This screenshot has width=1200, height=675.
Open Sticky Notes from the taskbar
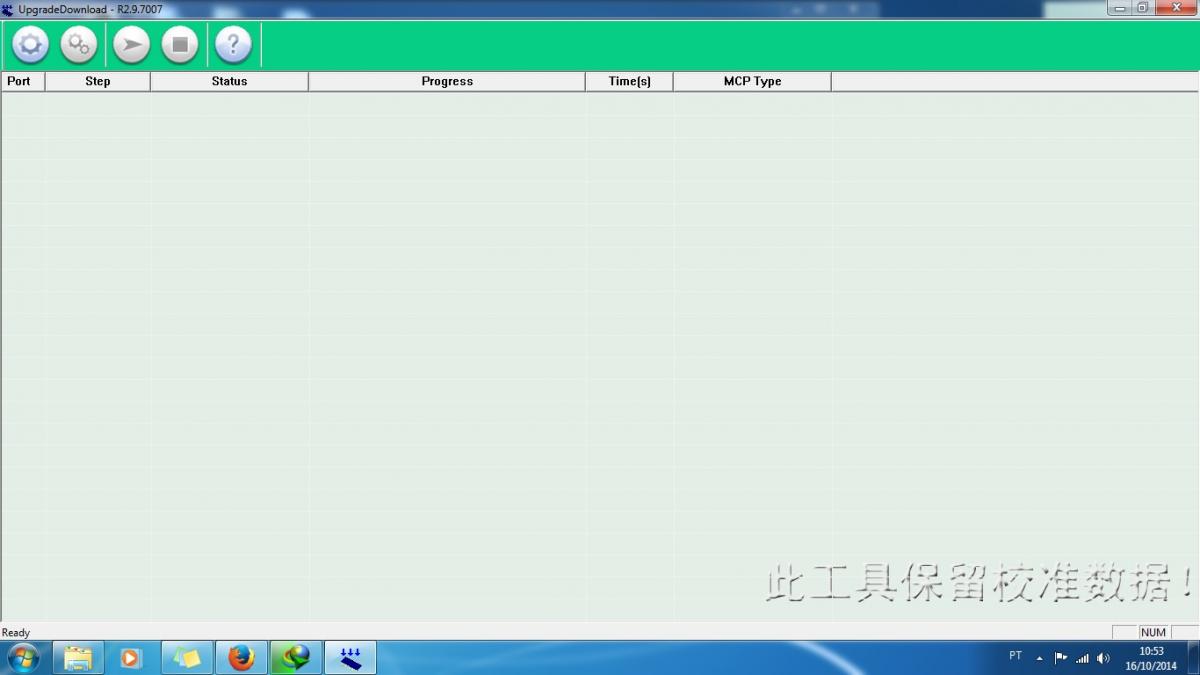coord(187,657)
